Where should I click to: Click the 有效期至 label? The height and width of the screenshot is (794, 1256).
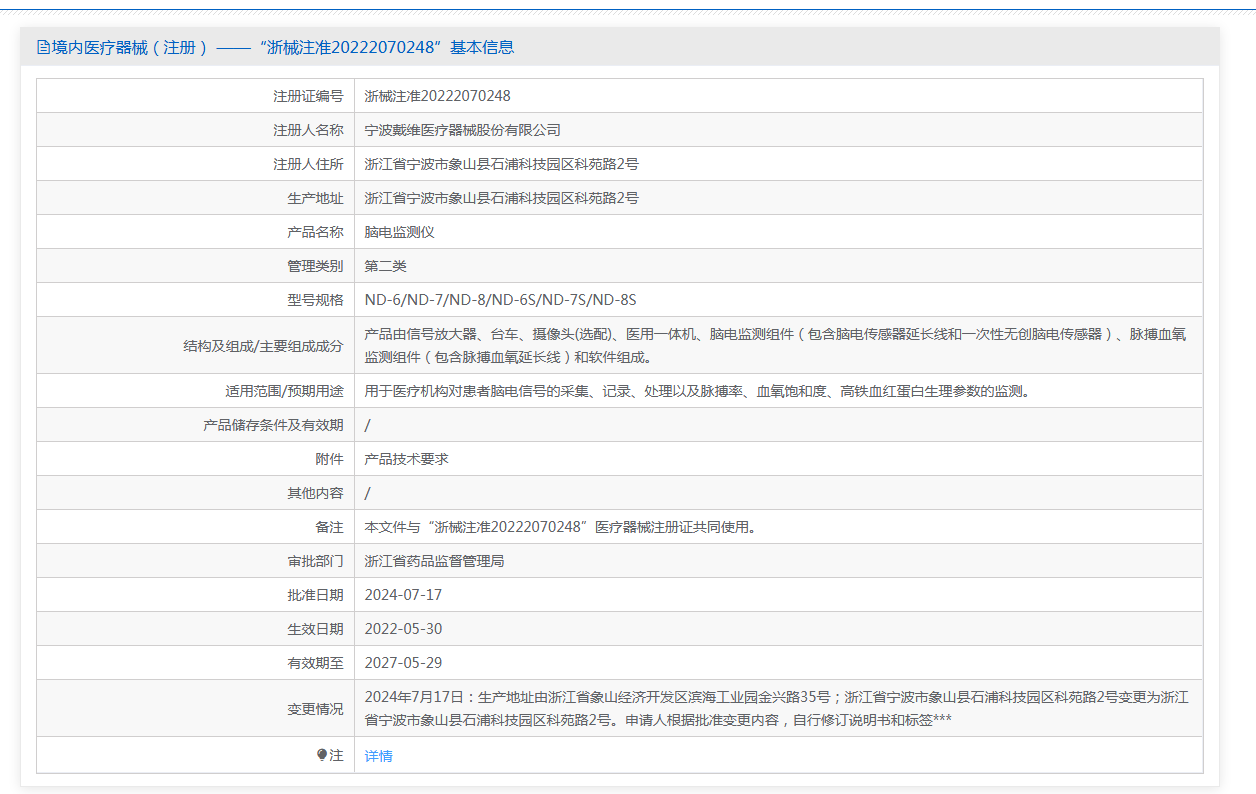pyautogui.click(x=315, y=663)
